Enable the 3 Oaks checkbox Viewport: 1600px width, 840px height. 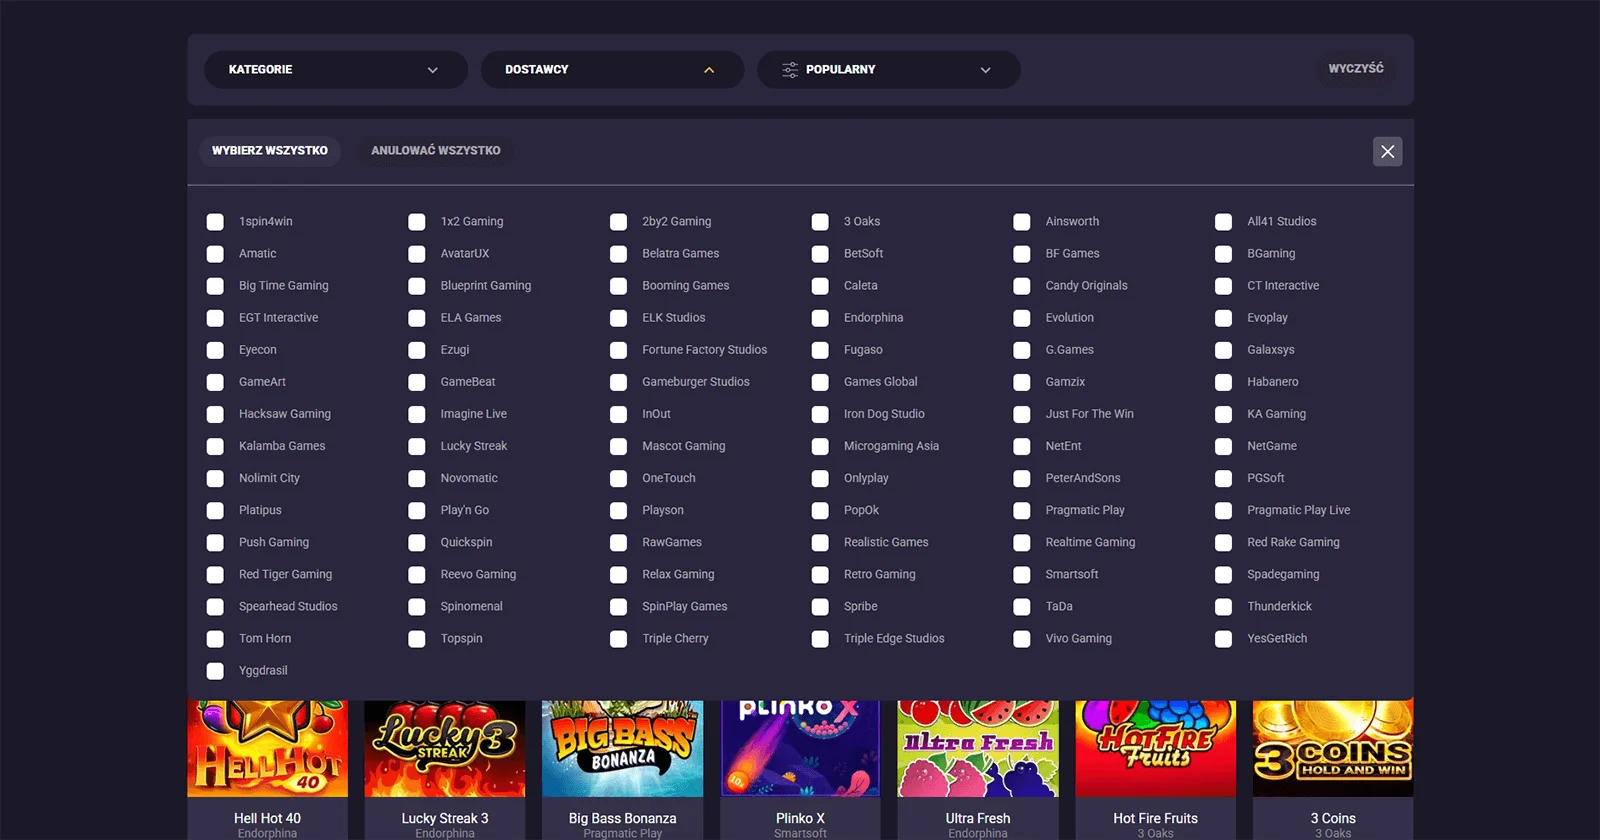[820, 222]
